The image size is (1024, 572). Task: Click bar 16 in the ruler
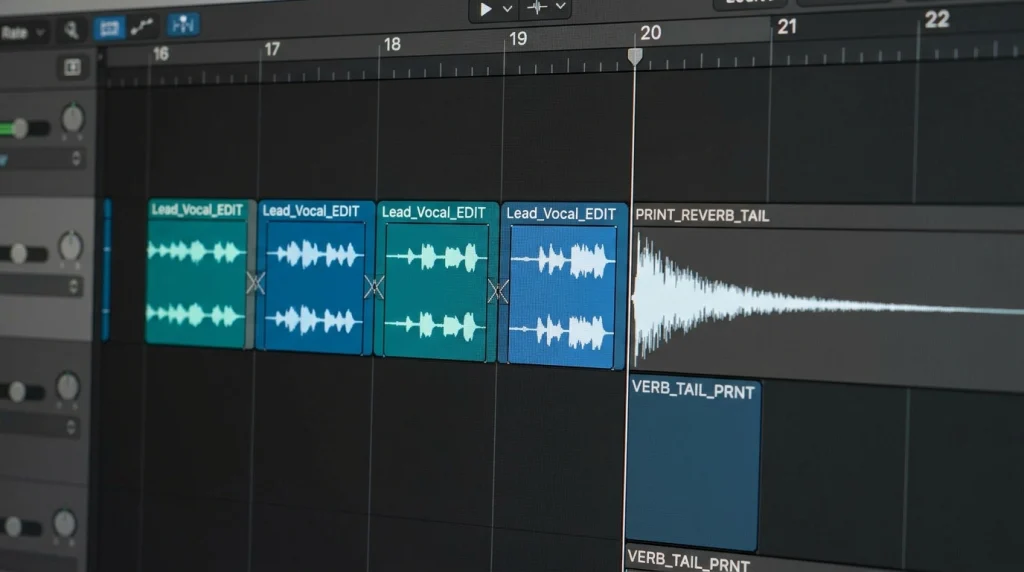pyautogui.click(x=161, y=54)
